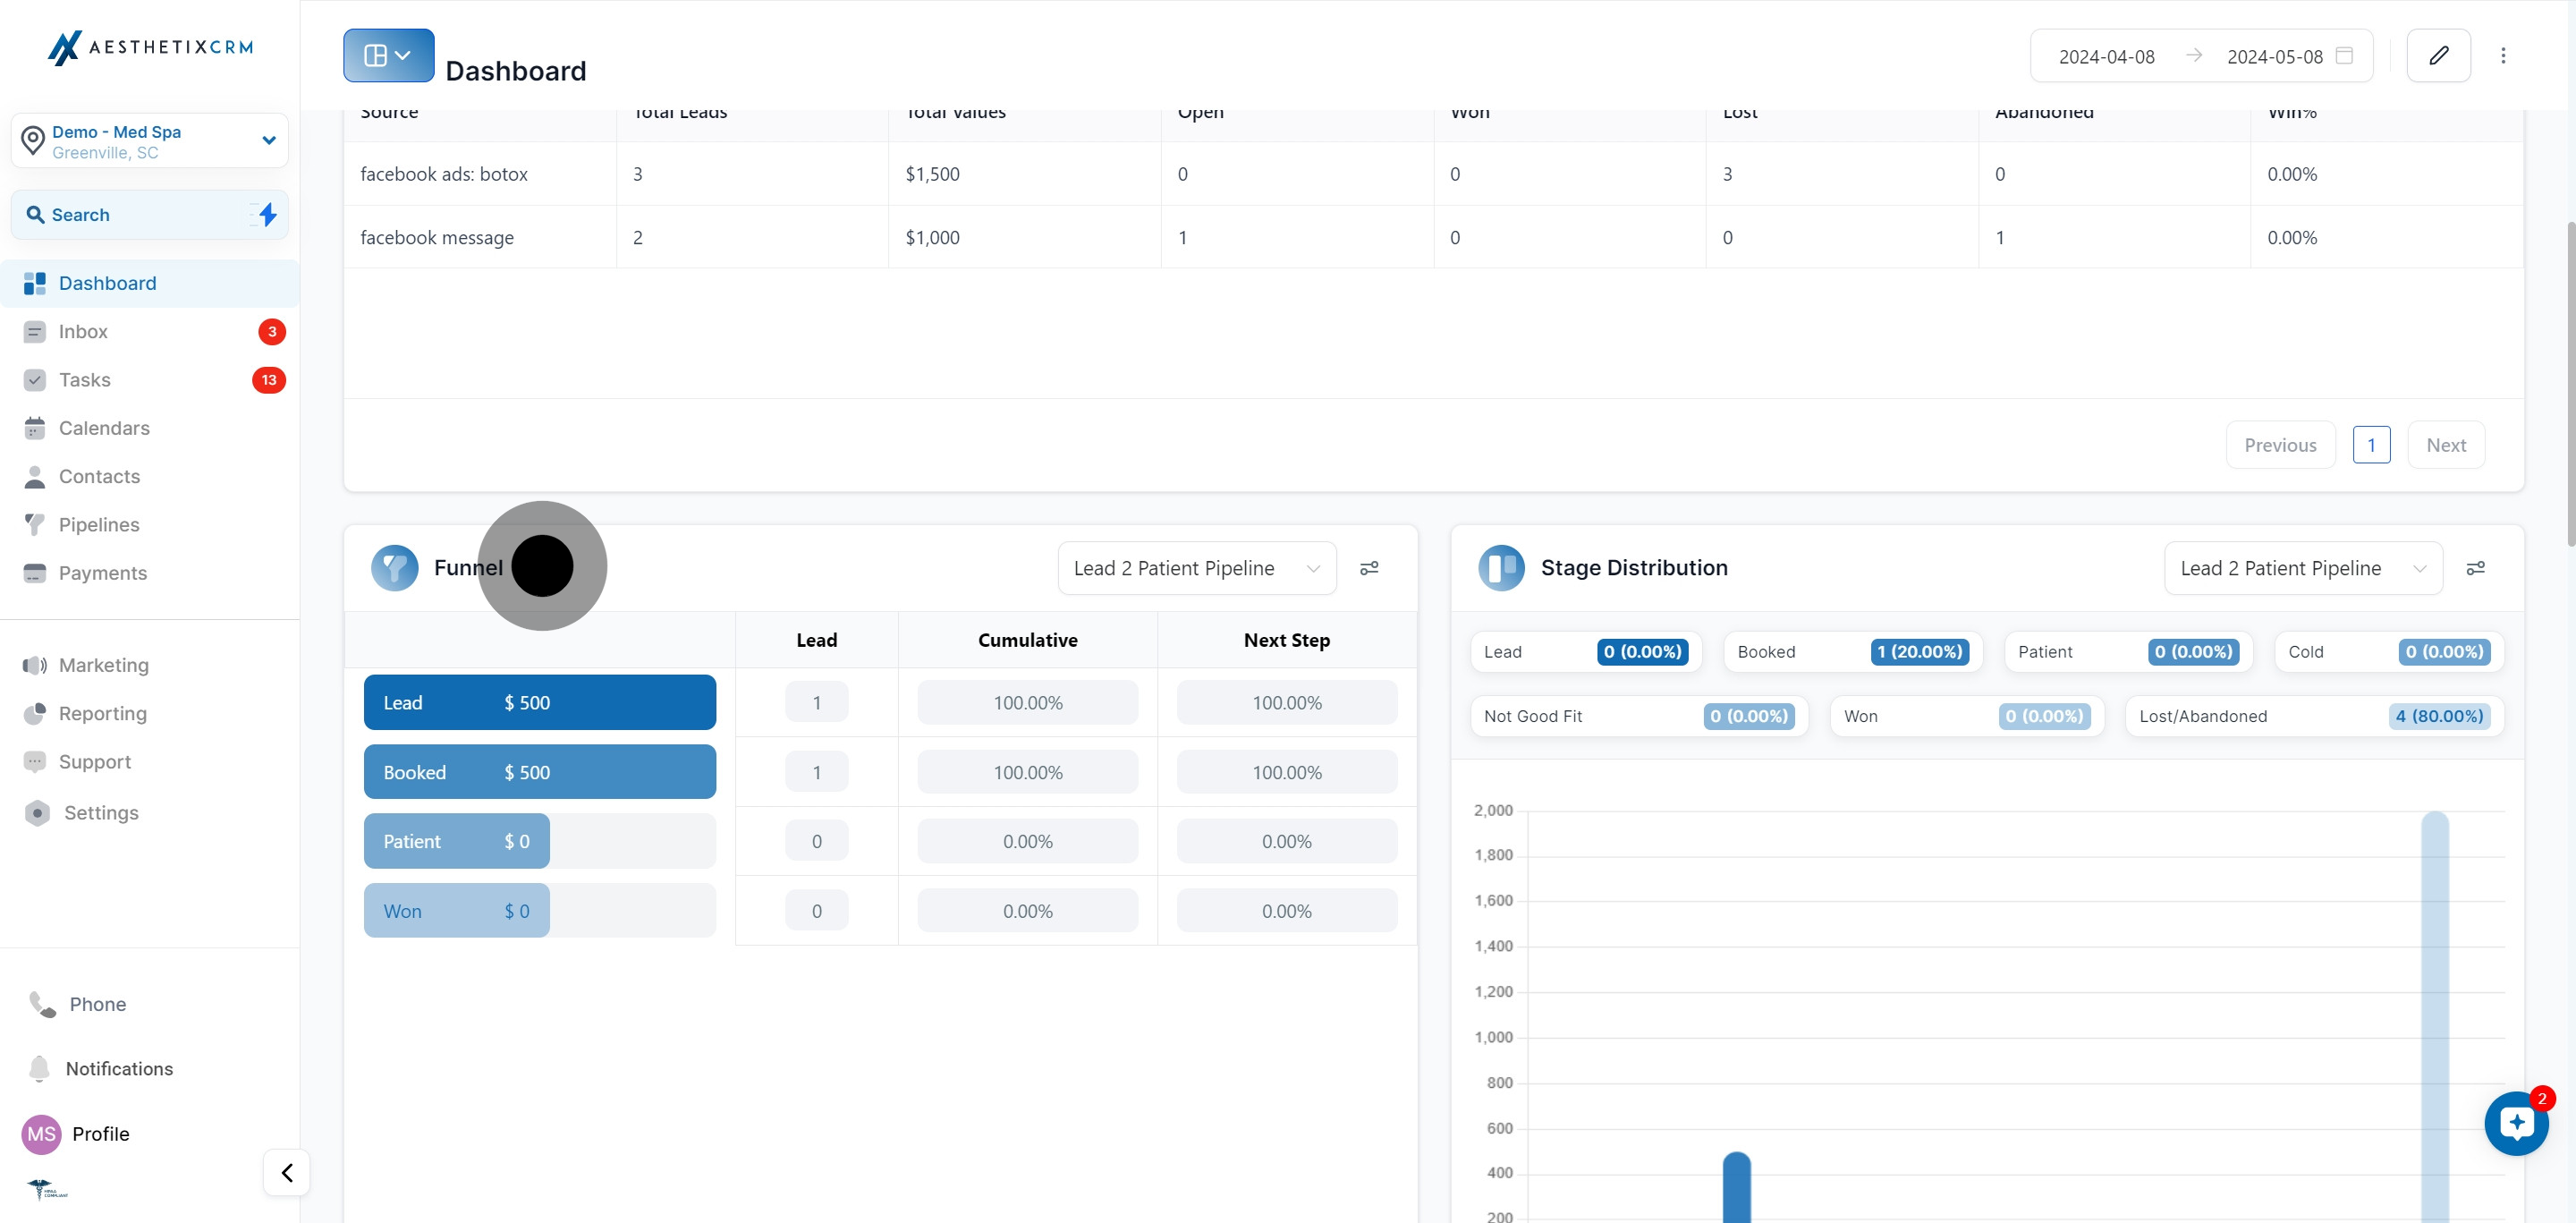
Task: Click the calendar icon in date range
Action: (x=2344, y=56)
